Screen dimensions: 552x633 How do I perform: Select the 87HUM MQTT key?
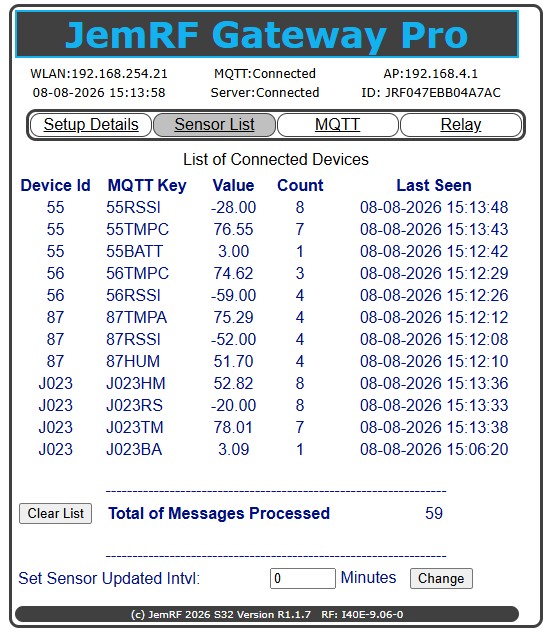point(133,362)
